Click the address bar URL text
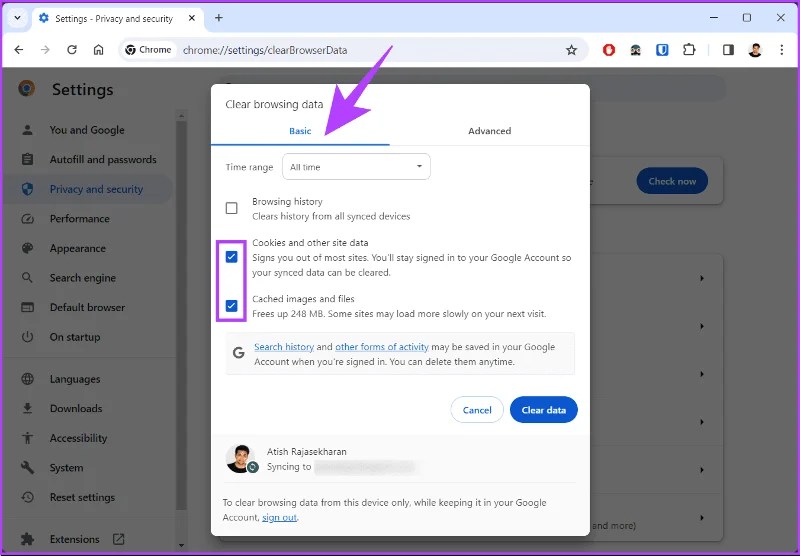The width and height of the screenshot is (800, 556). click(x=265, y=50)
